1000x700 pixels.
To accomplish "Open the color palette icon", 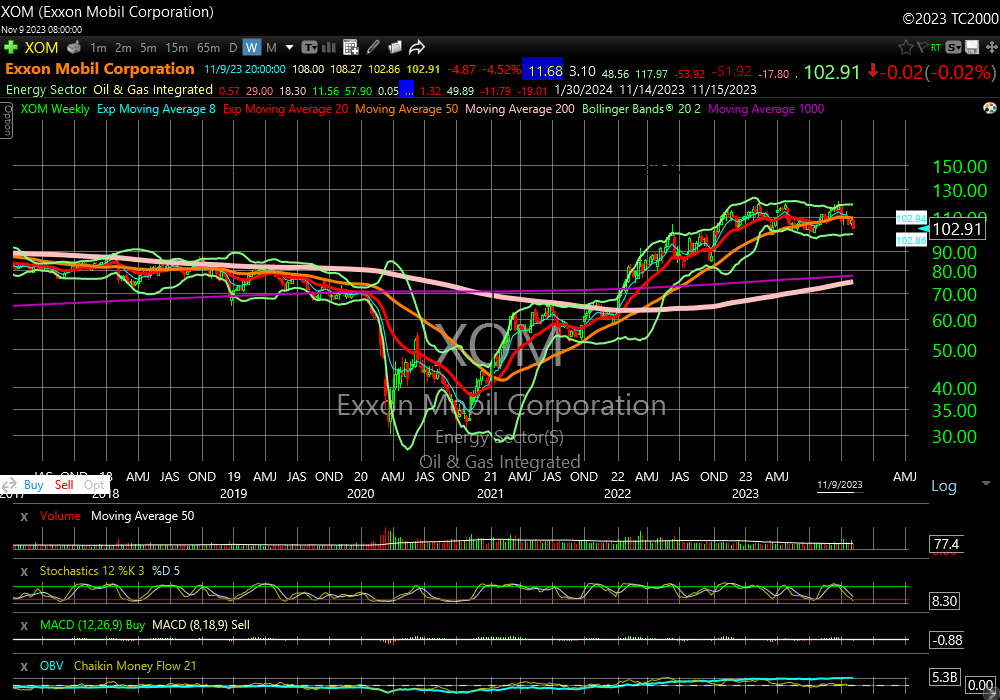I will point(990,108).
